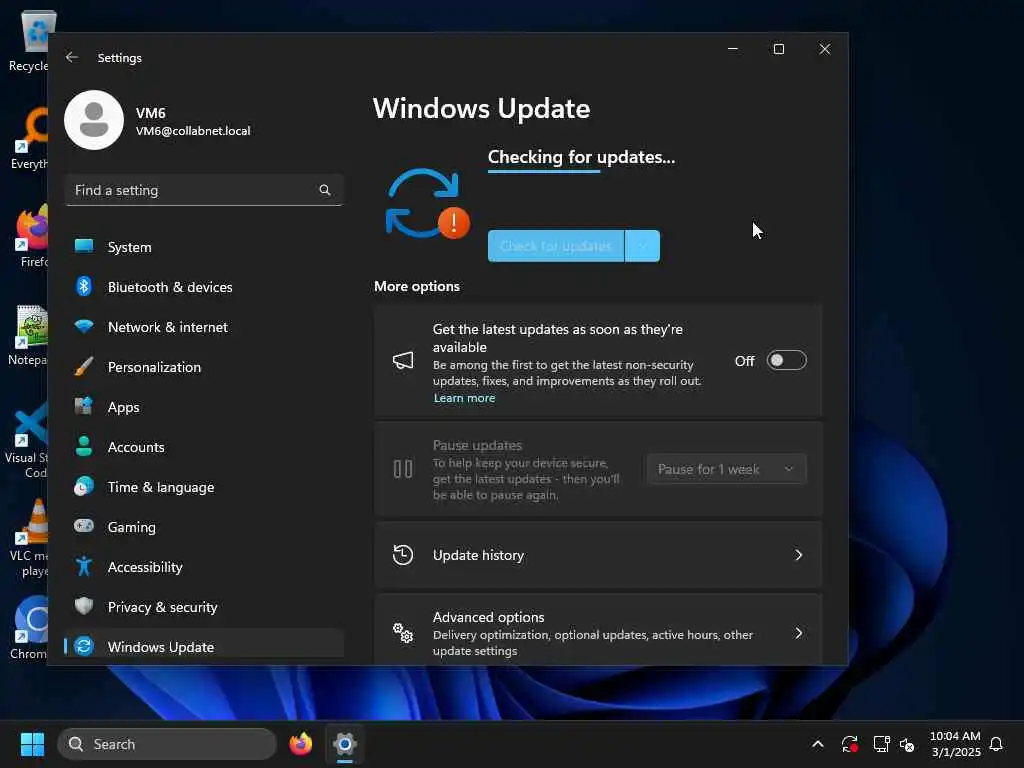This screenshot has height=768, width=1024.
Task: Open System settings category
Action: pyautogui.click(x=204, y=247)
